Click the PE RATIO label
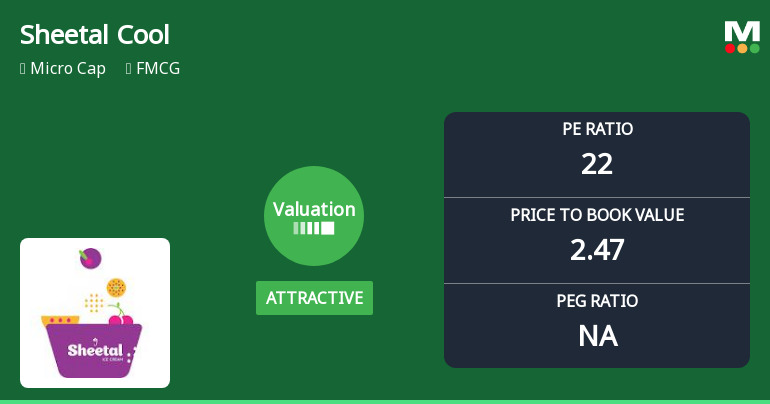770x404 pixels. (x=597, y=129)
